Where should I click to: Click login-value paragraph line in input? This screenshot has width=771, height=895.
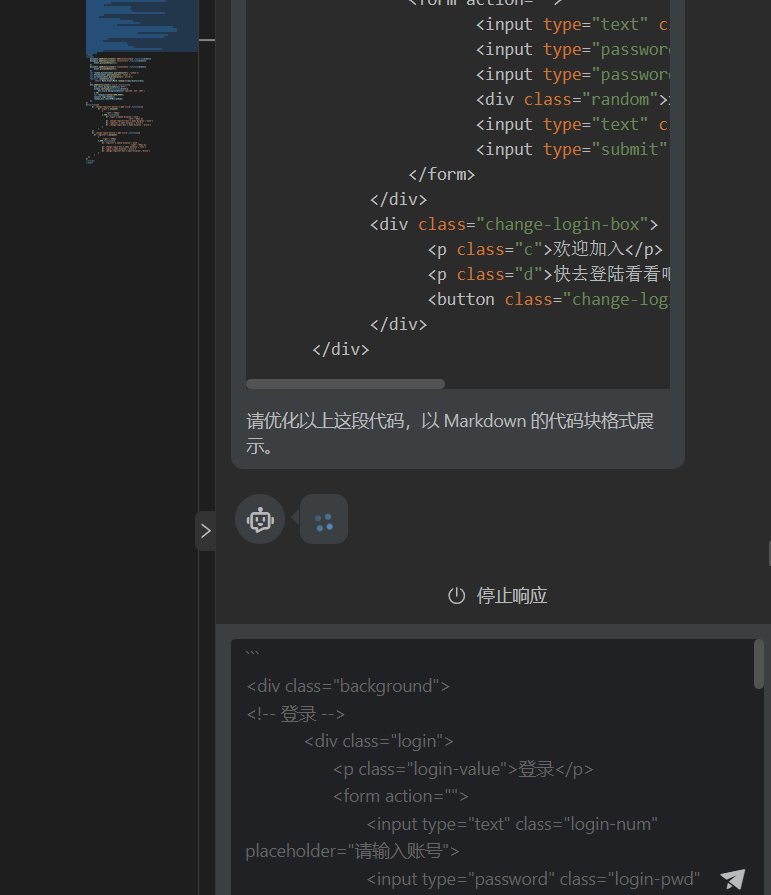[463, 769]
